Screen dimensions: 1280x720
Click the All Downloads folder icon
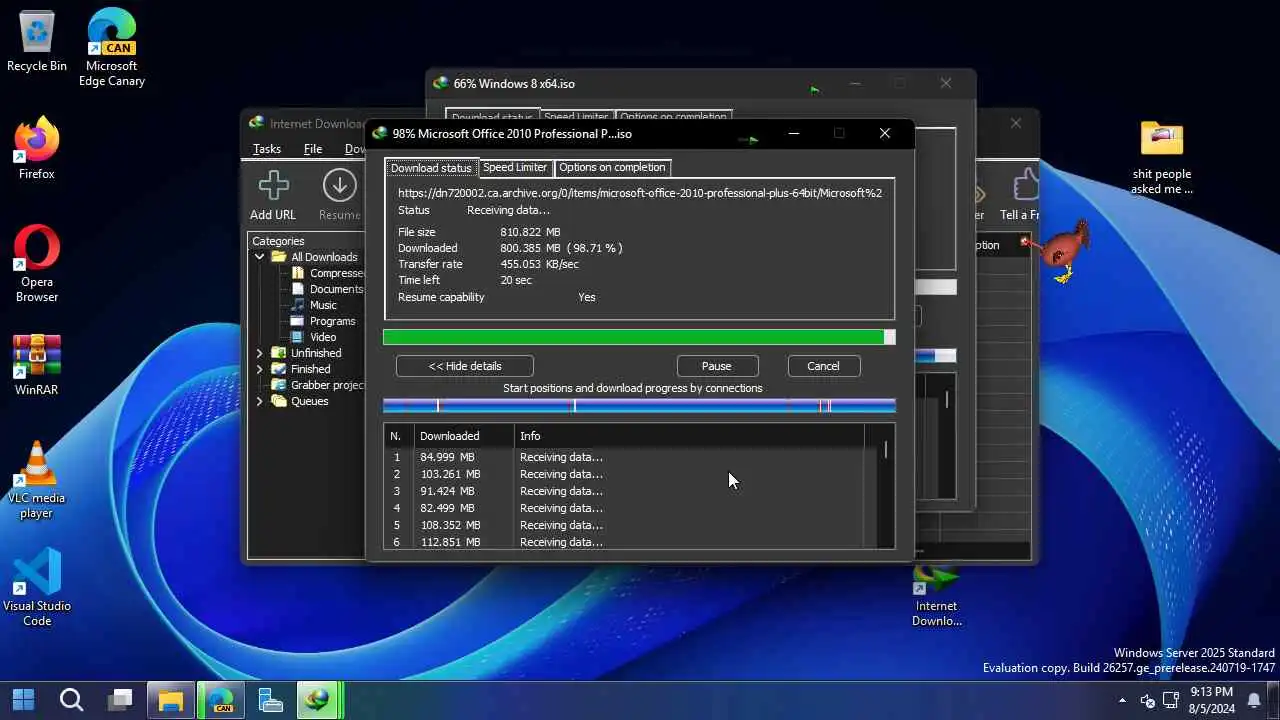279,257
